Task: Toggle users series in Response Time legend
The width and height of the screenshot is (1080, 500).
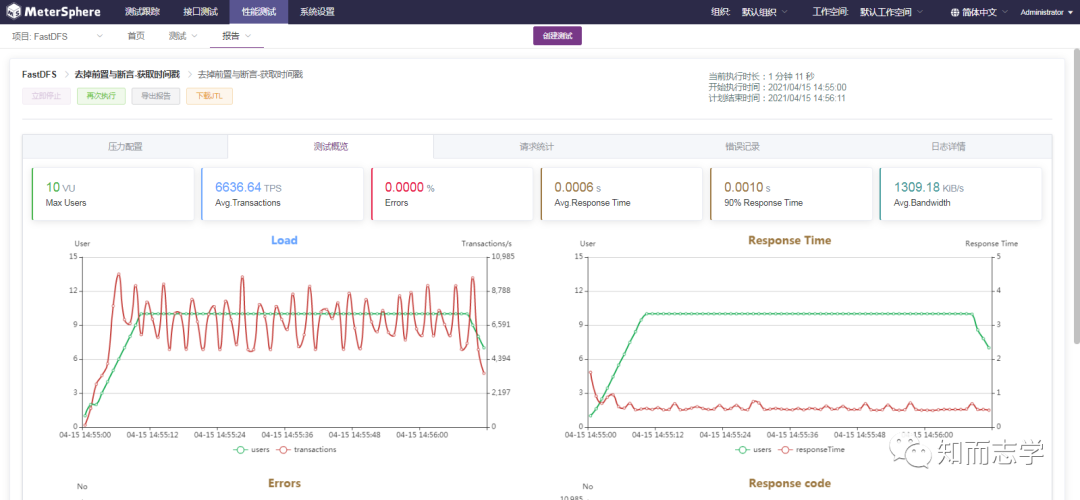Action: click(754, 449)
